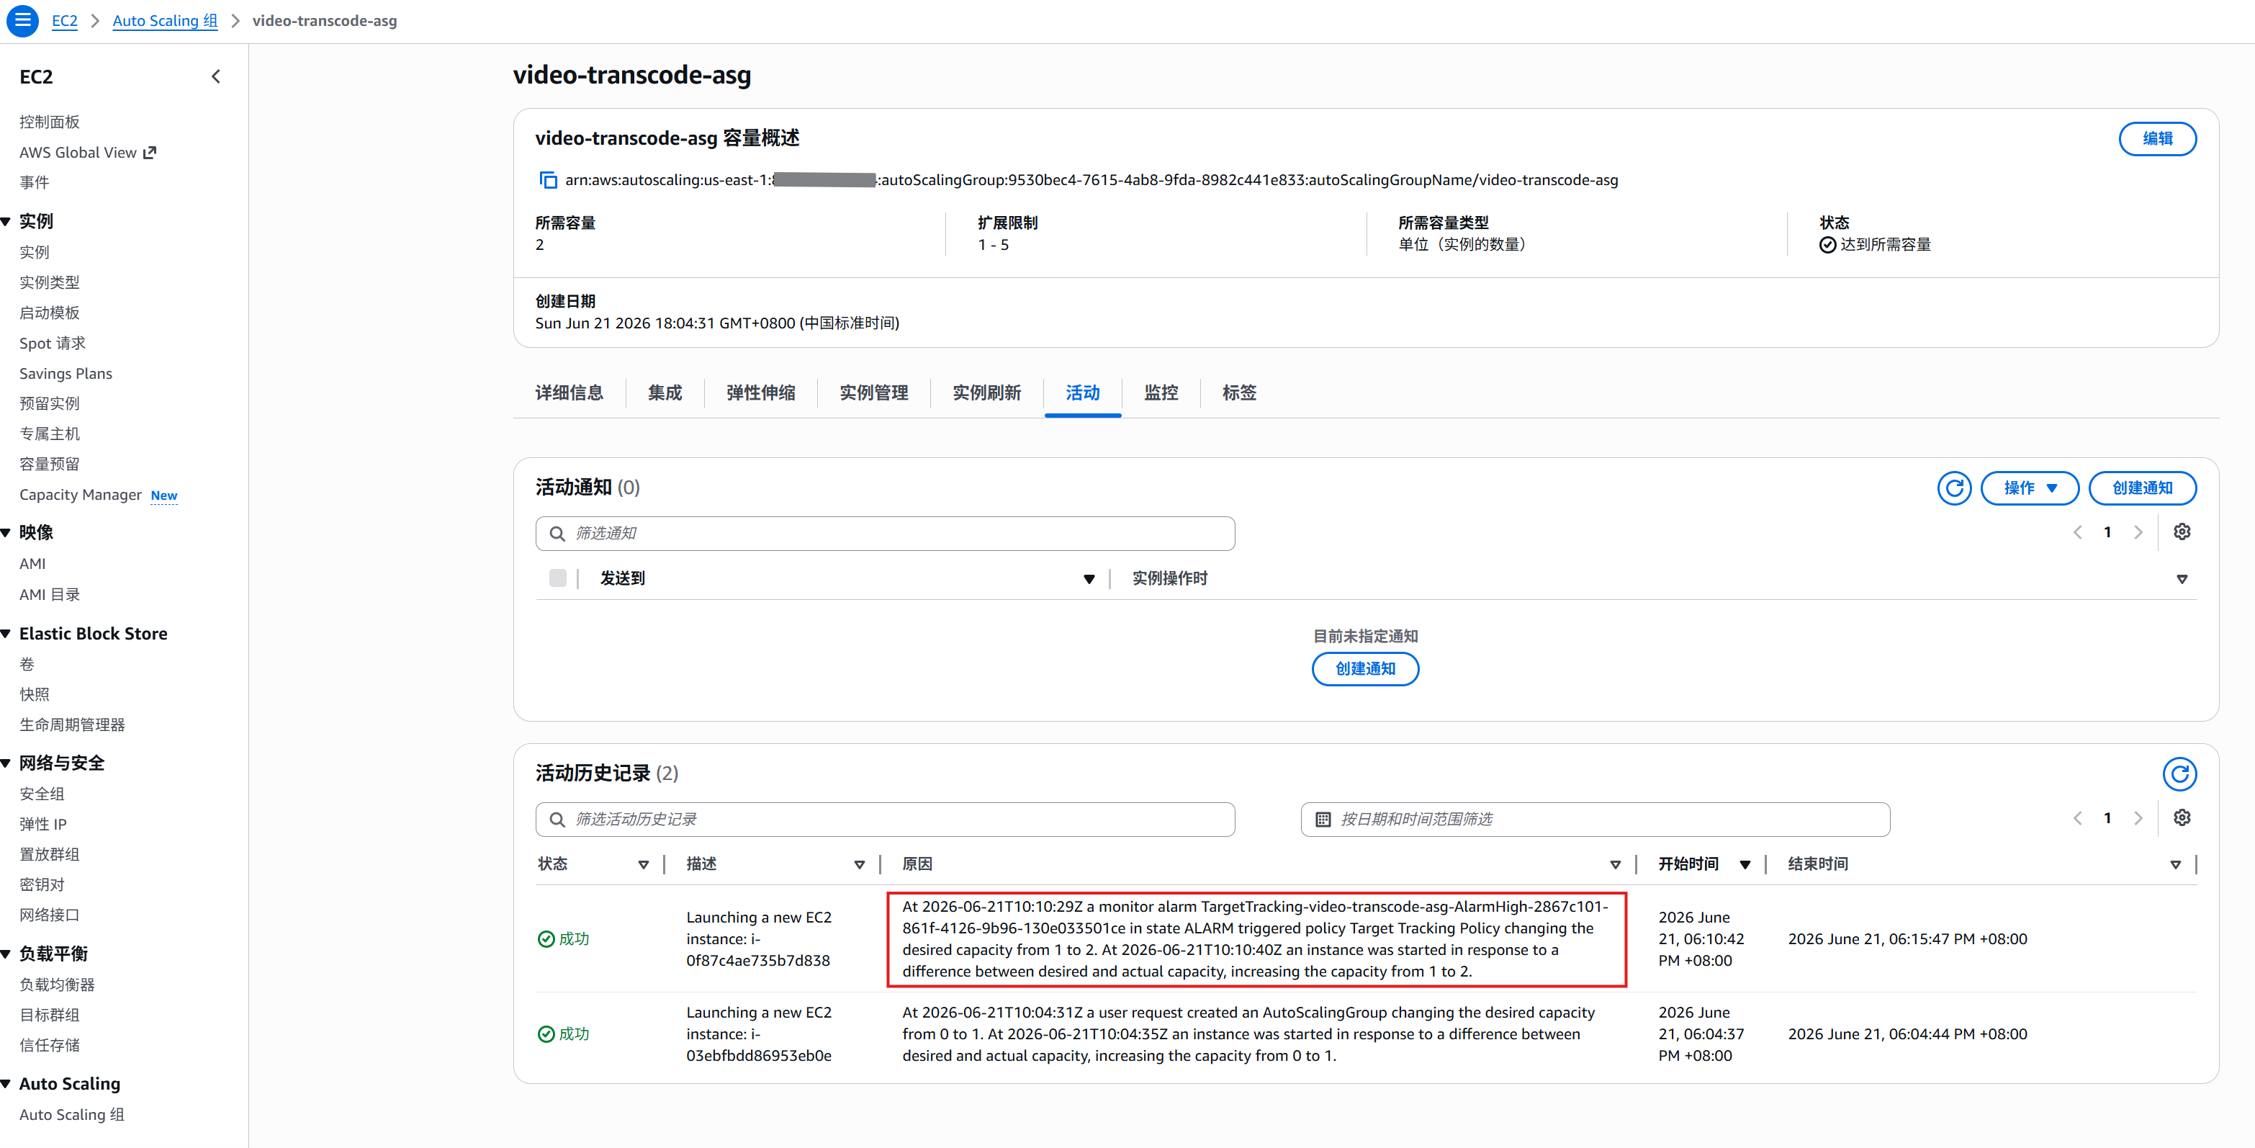Open 启动模板 in the sidebar
The width and height of the screenshot is (2255, 1148).
[50, 313]
